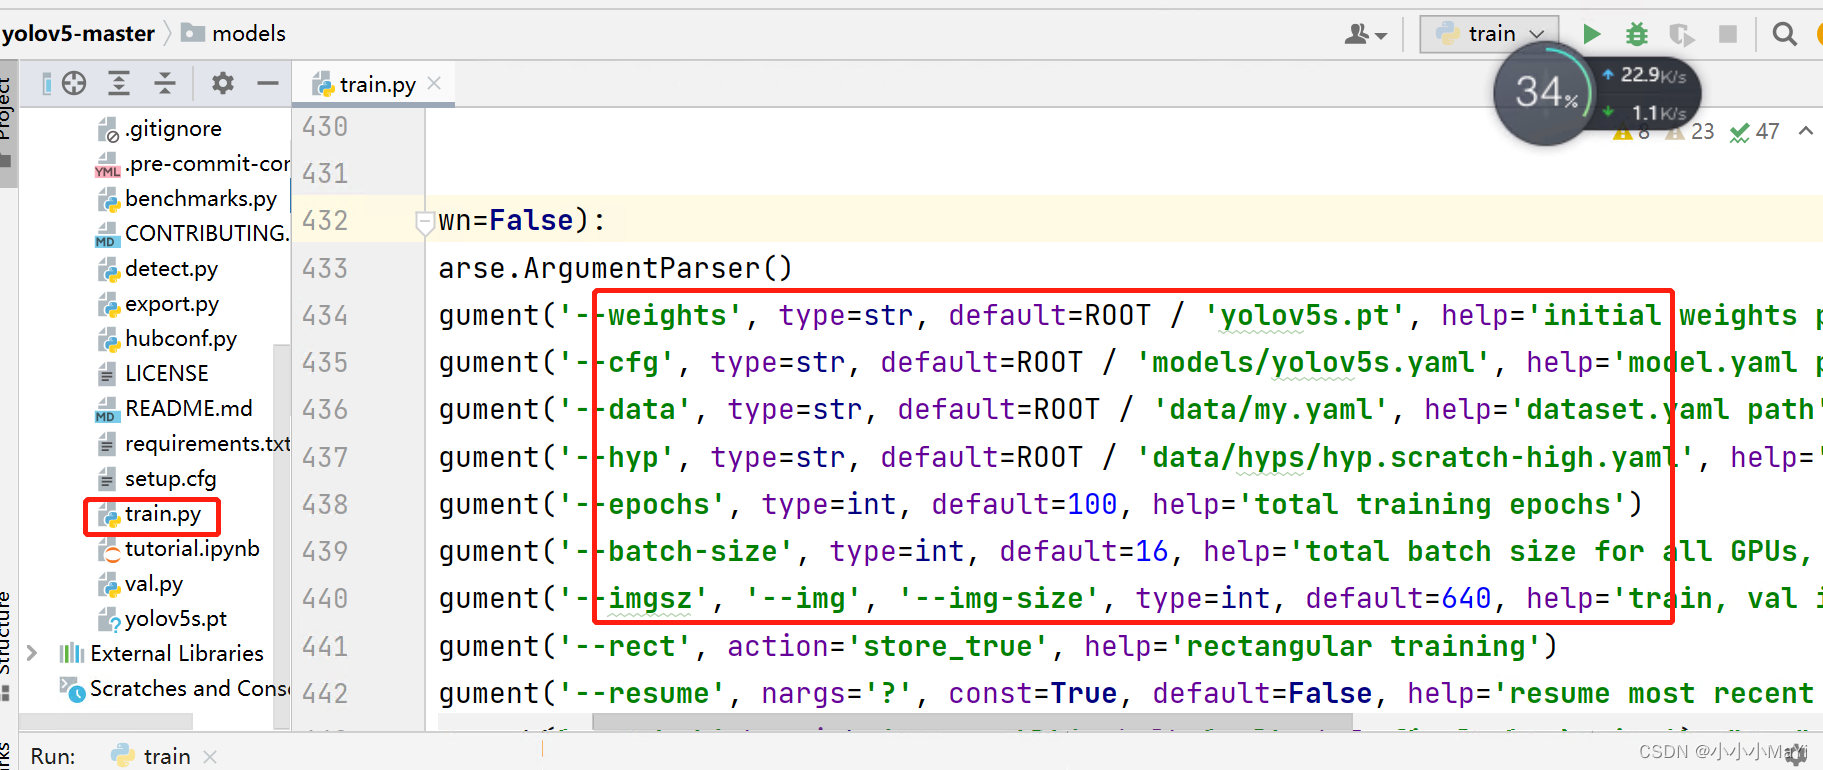Stop the running process
Image resolution: width=1823 pixels, height=770 pixels.
(x=1727, y=34)
